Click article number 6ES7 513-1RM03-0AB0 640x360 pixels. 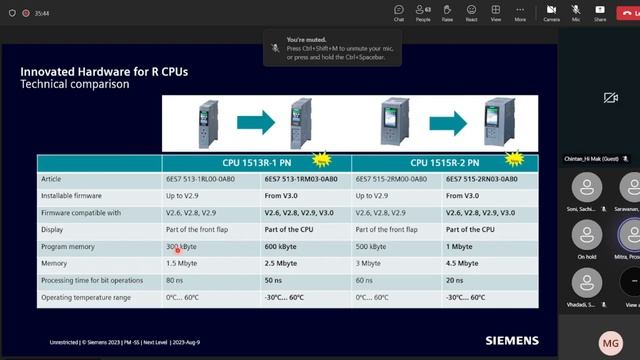click(301, 179)
